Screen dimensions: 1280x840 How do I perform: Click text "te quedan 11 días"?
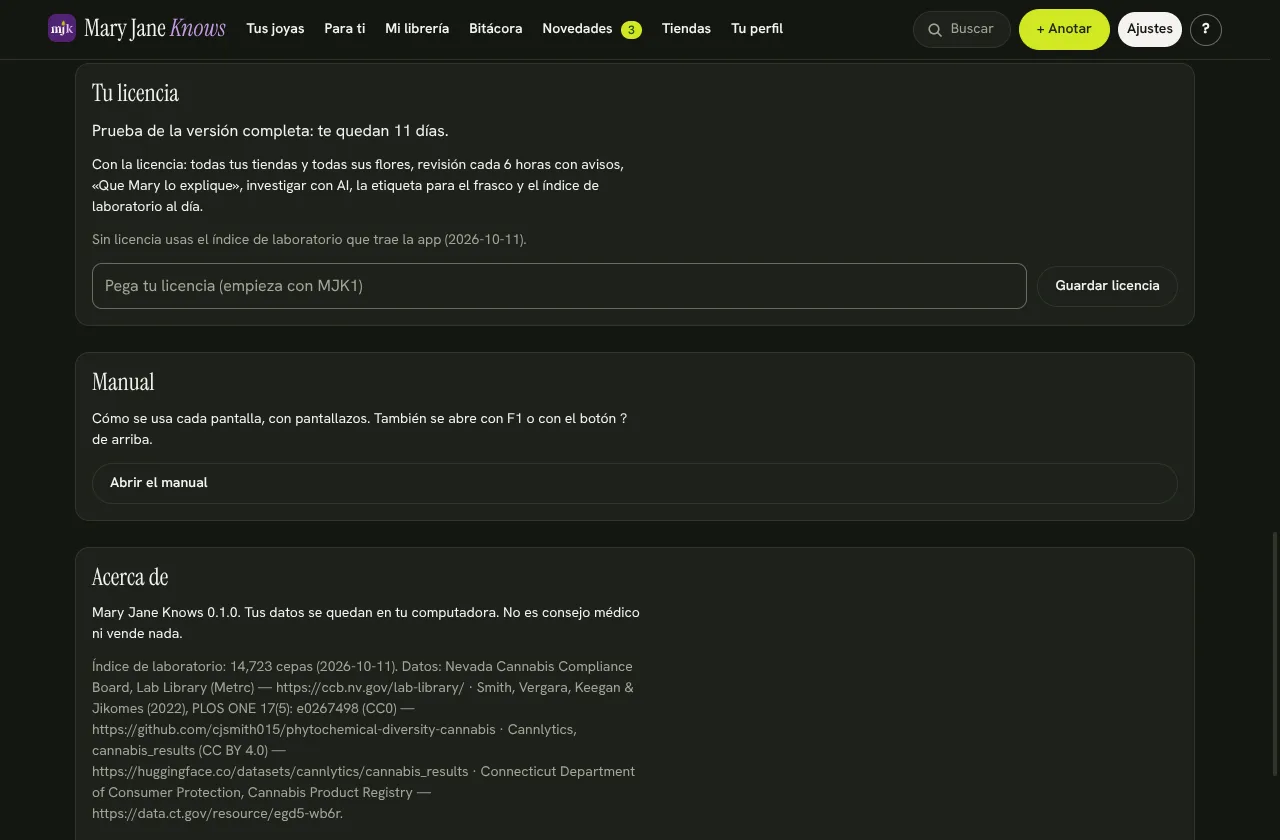tap(383, 131)
